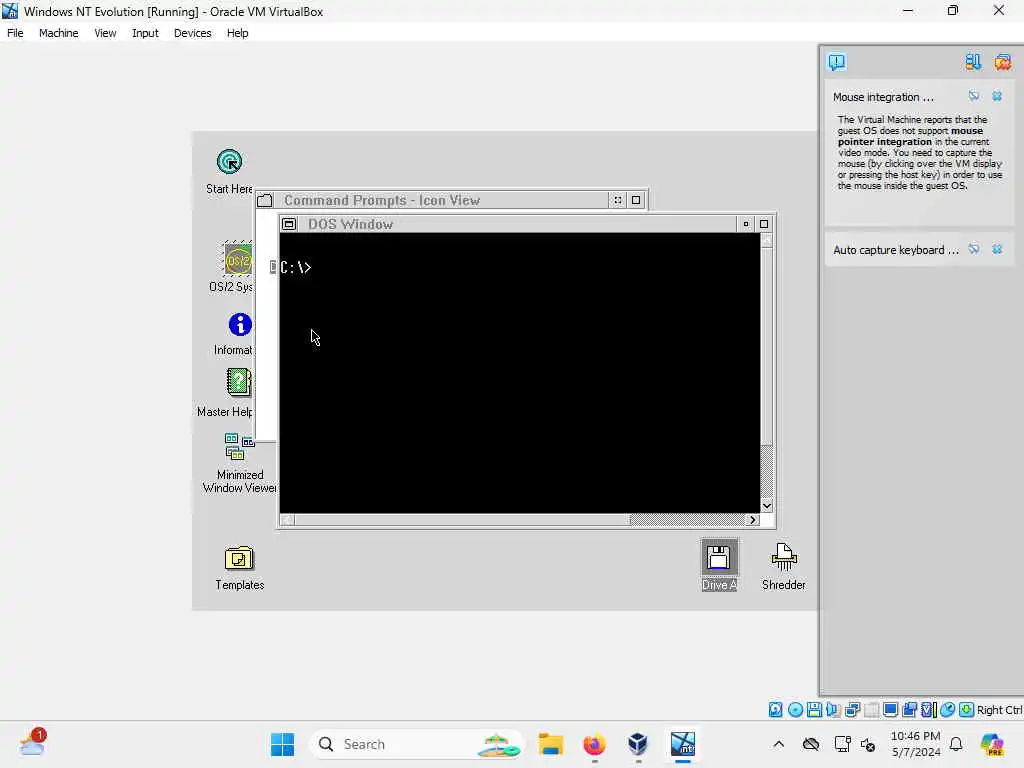This screenshot has width=1024, height=768.
Task: Click the C:\> prompt in DOS Window
Action: pyautogui.click(x=296, y=267)
